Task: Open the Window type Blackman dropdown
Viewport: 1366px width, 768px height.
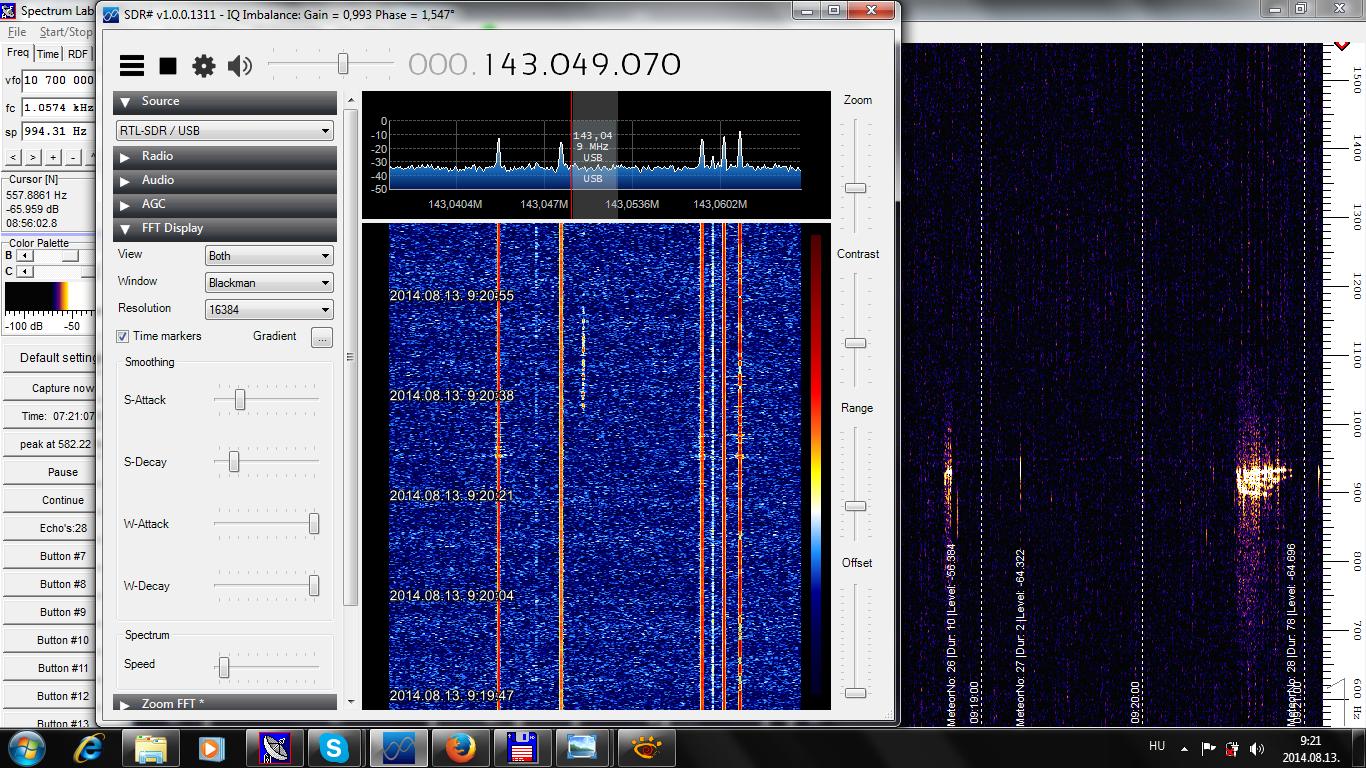Action: [268, 283]
